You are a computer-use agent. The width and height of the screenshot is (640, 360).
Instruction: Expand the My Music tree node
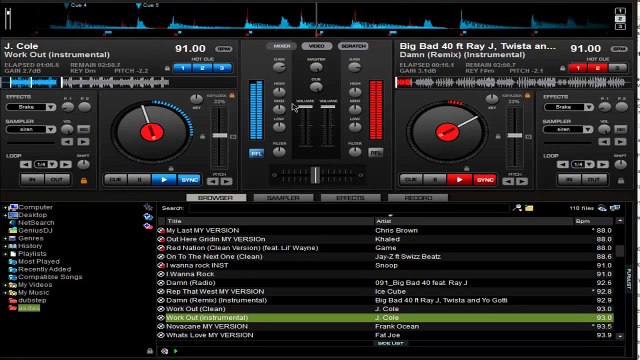[x=6, y=293]
